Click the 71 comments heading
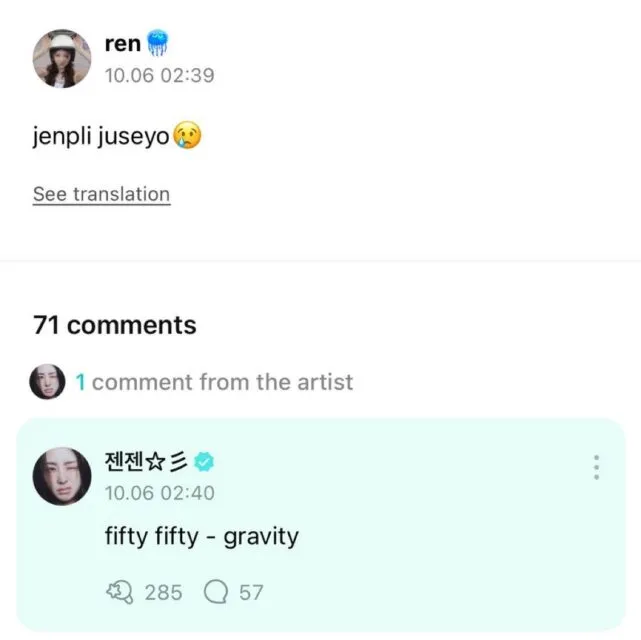Viewport: 641px width, 640px height. click(x=114, y=325)
